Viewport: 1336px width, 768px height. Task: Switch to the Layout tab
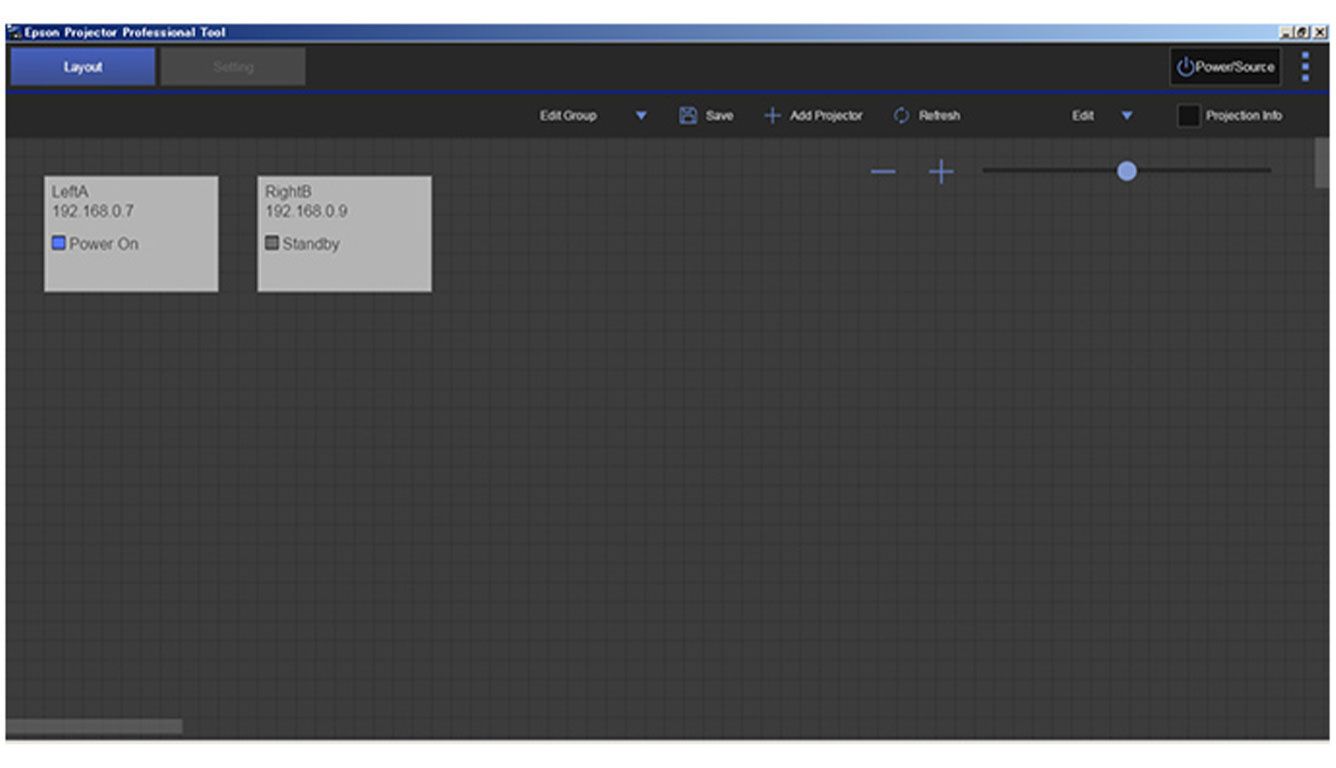(x=83, y=67)
